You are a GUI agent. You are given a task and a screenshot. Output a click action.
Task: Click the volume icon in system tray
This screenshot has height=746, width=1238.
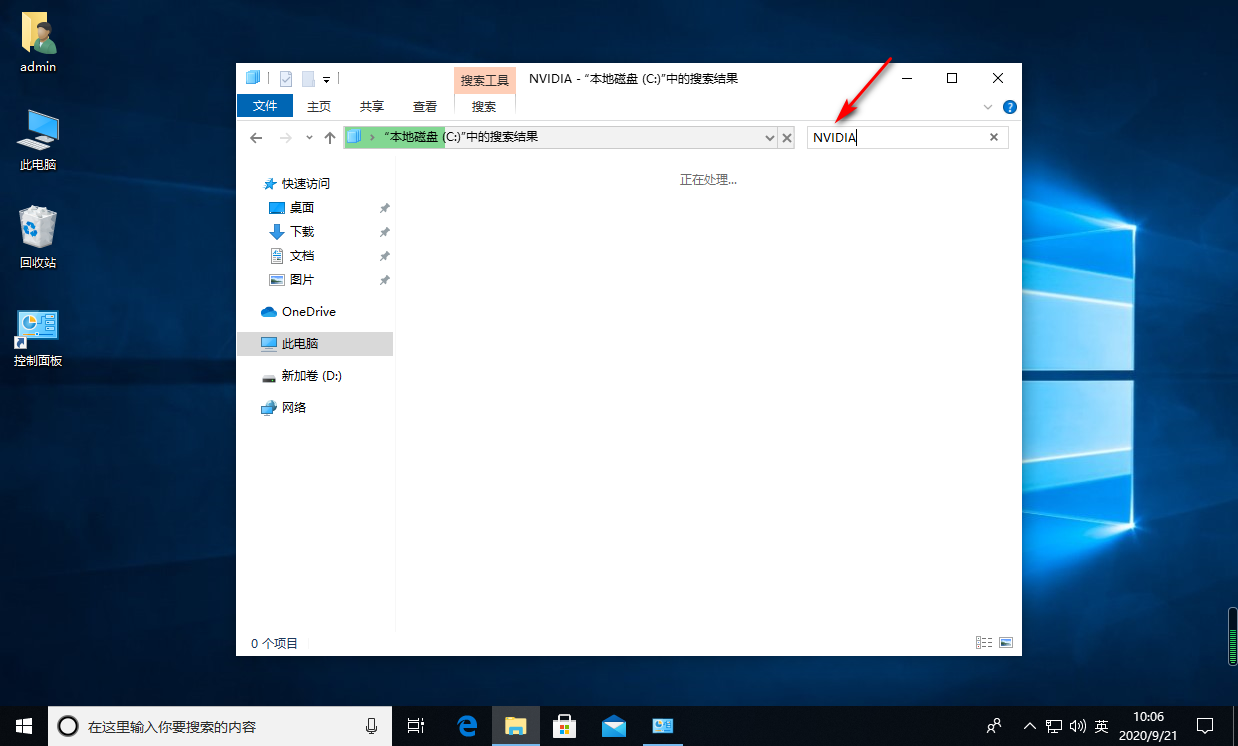point(1079,725)
